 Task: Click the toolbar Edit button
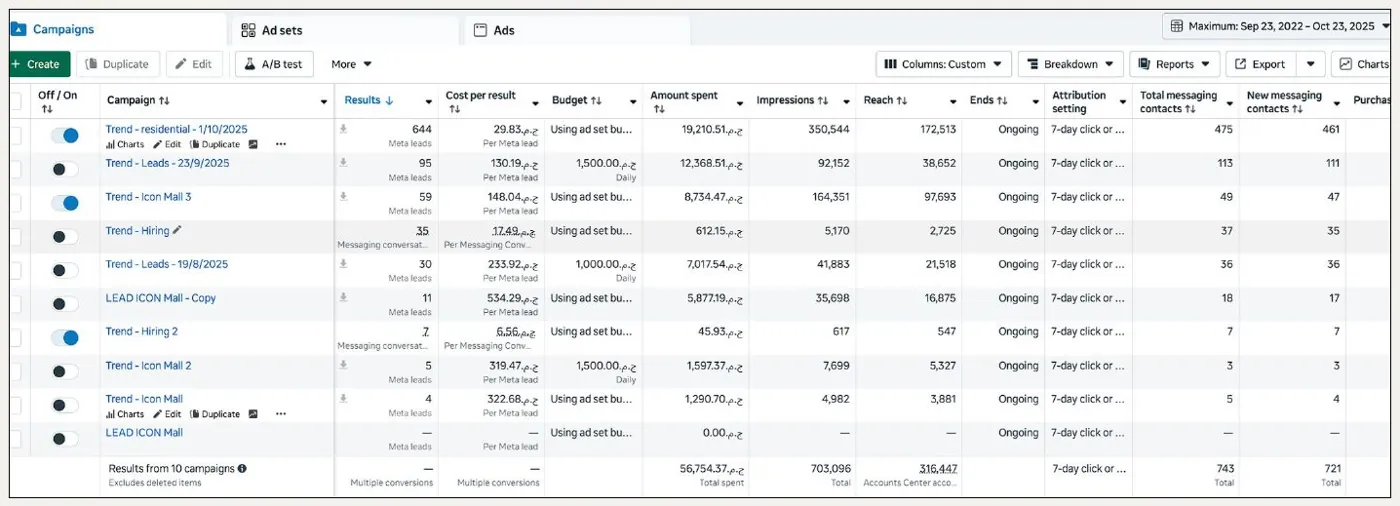tap(194, 64)
